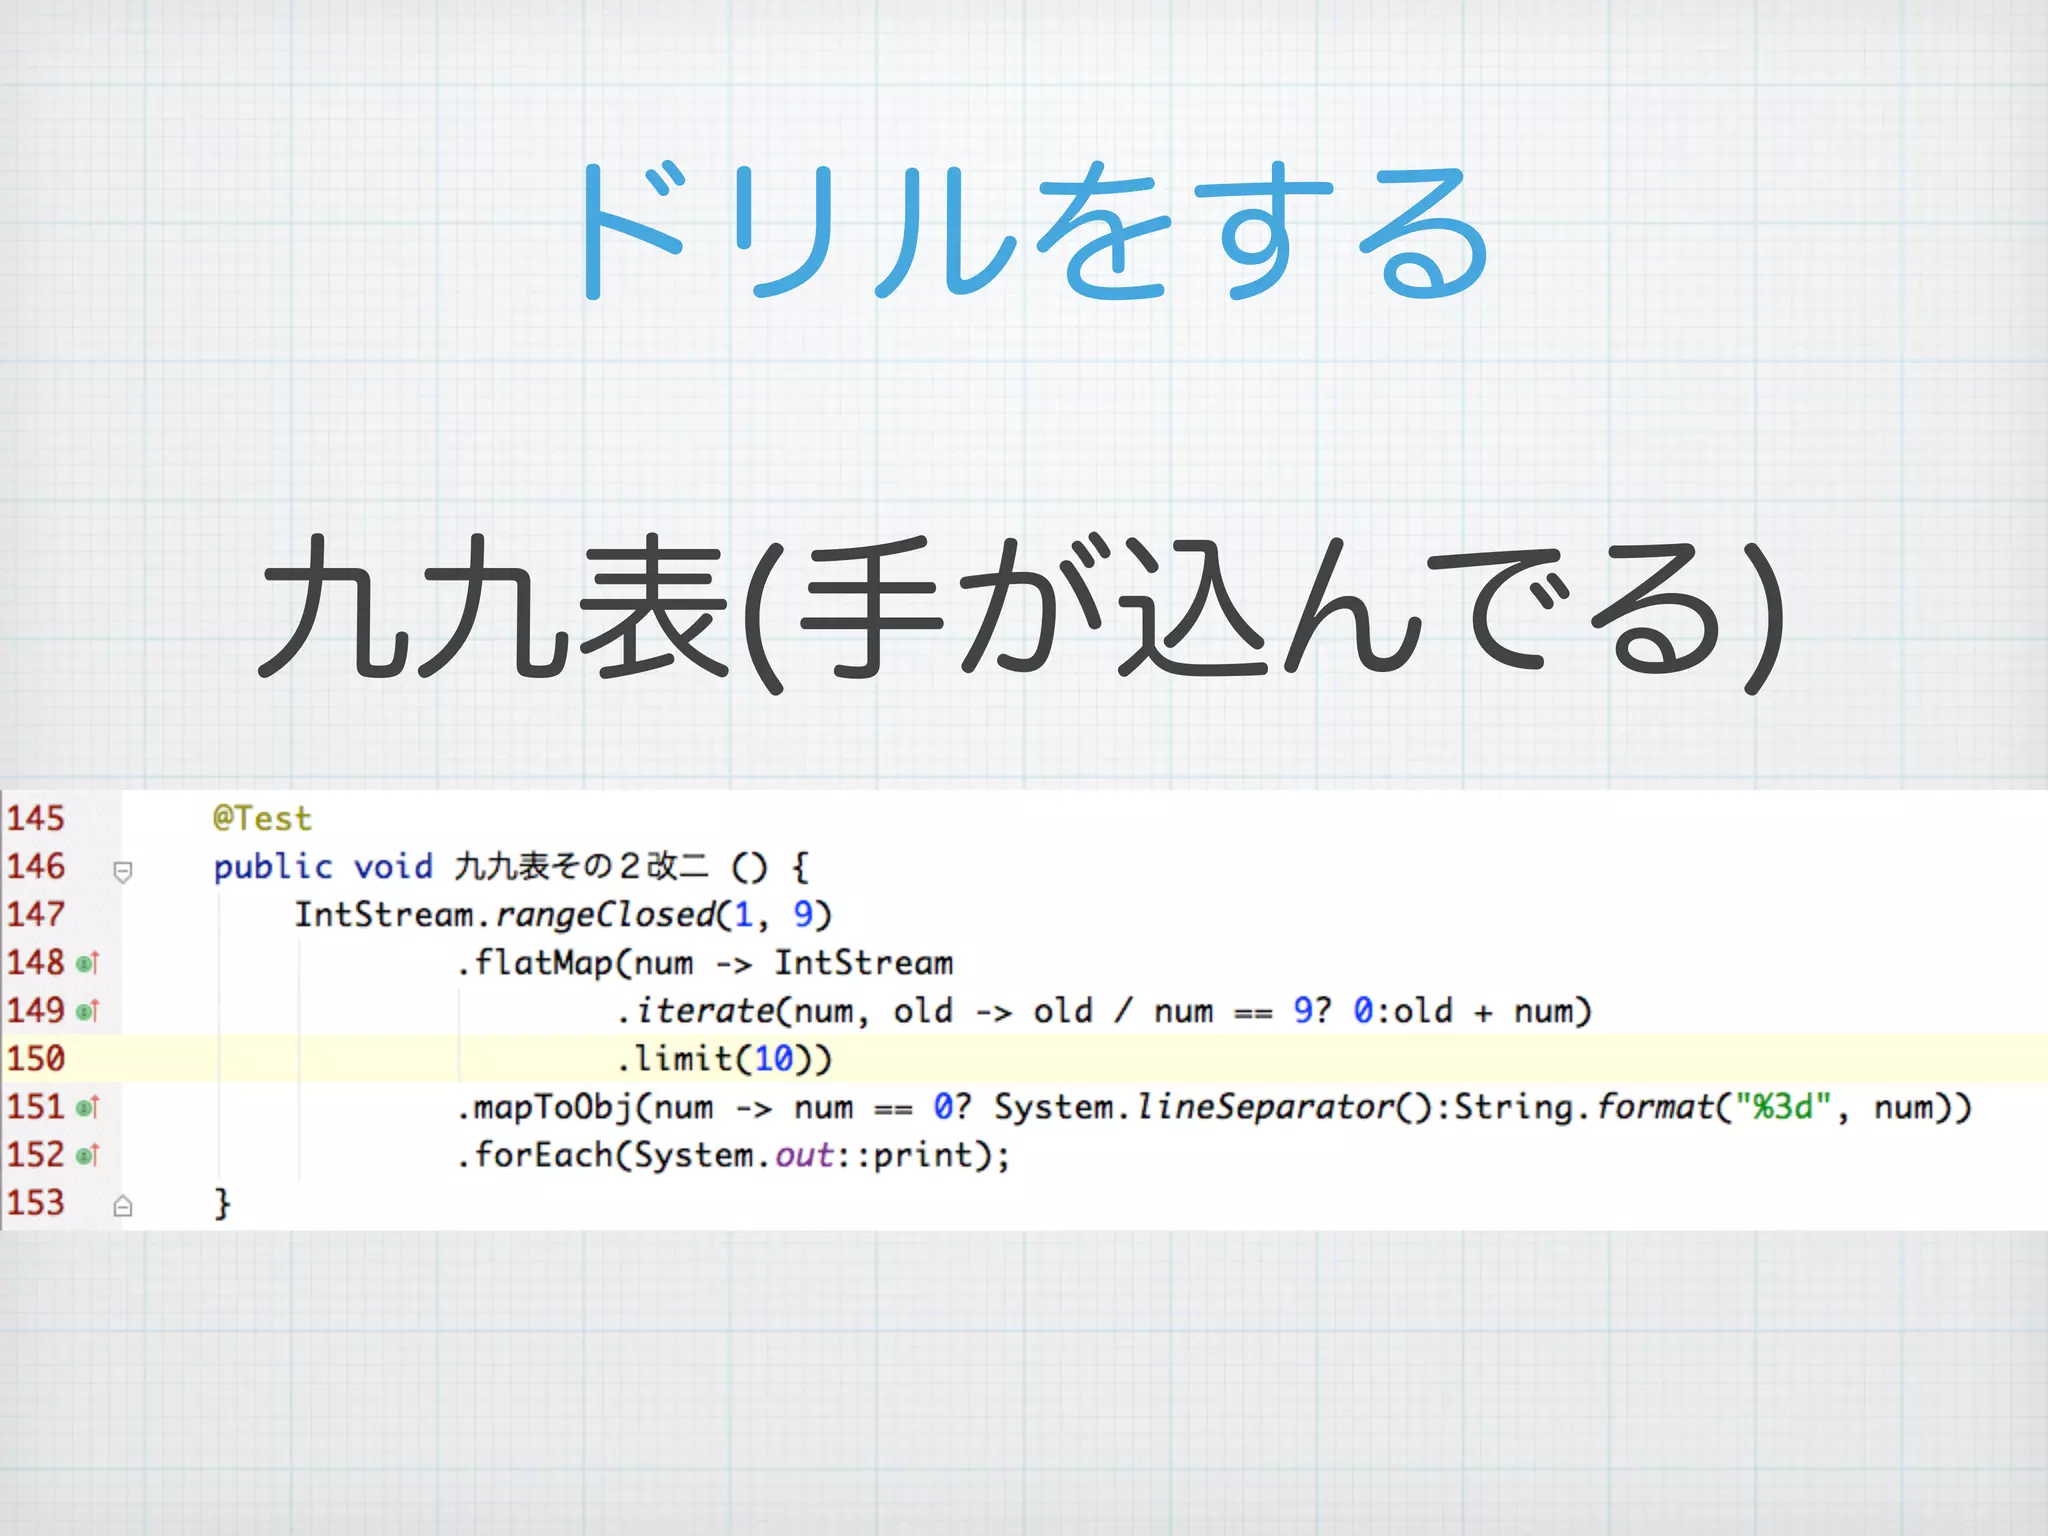Collapse the method with line 146 fold marker
This screenshot has width=2048, height=1536.
coord(123,872)
